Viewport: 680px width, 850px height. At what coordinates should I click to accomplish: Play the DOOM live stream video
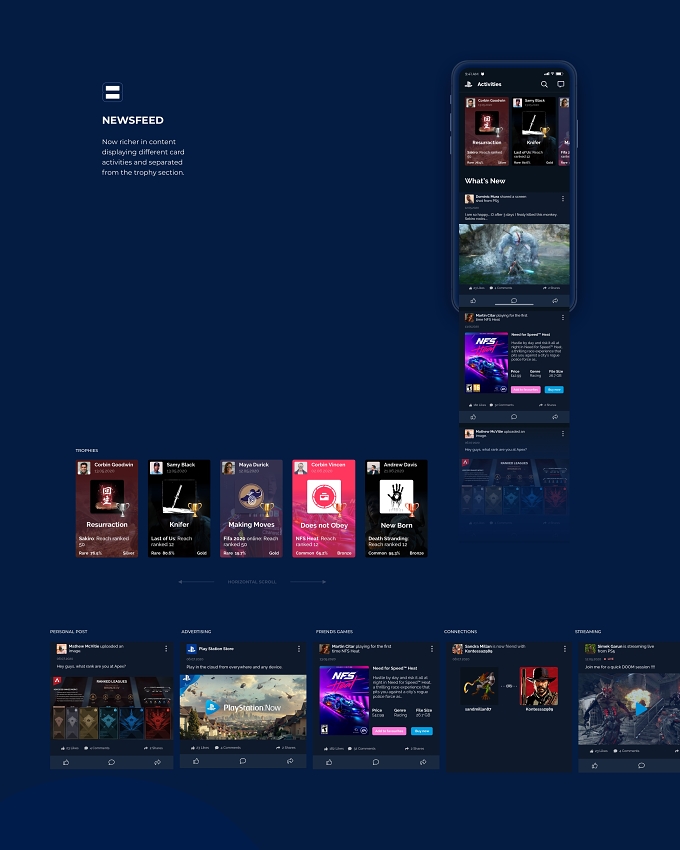tap(641, 709)
